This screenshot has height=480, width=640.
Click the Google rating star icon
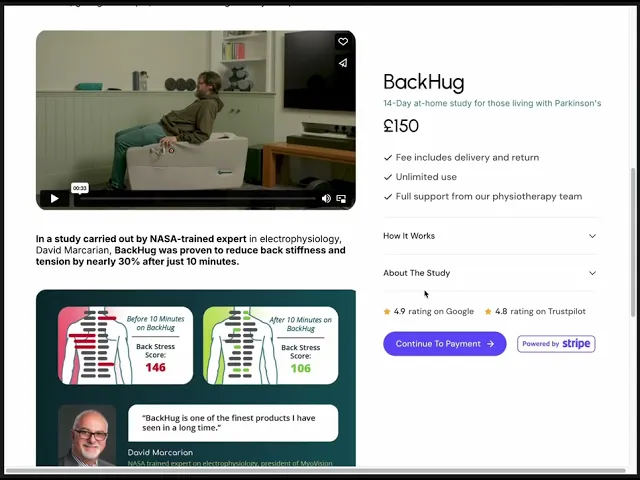click(387, 311)
